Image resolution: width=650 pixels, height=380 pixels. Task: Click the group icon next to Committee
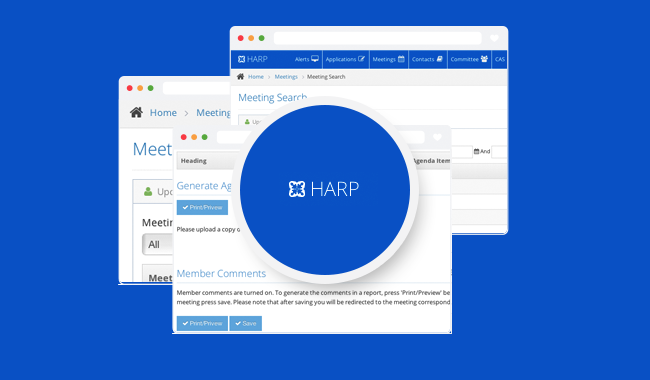coord(484,59)
